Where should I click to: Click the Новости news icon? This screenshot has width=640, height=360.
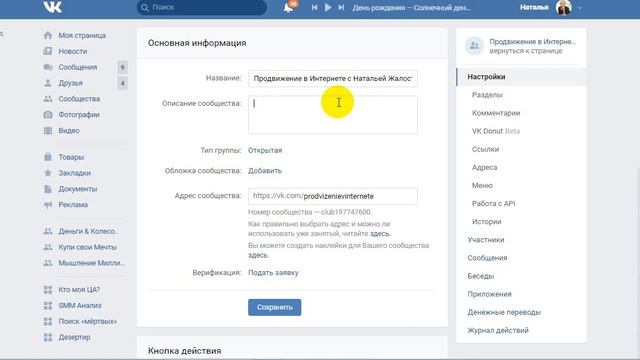point(48,51)
